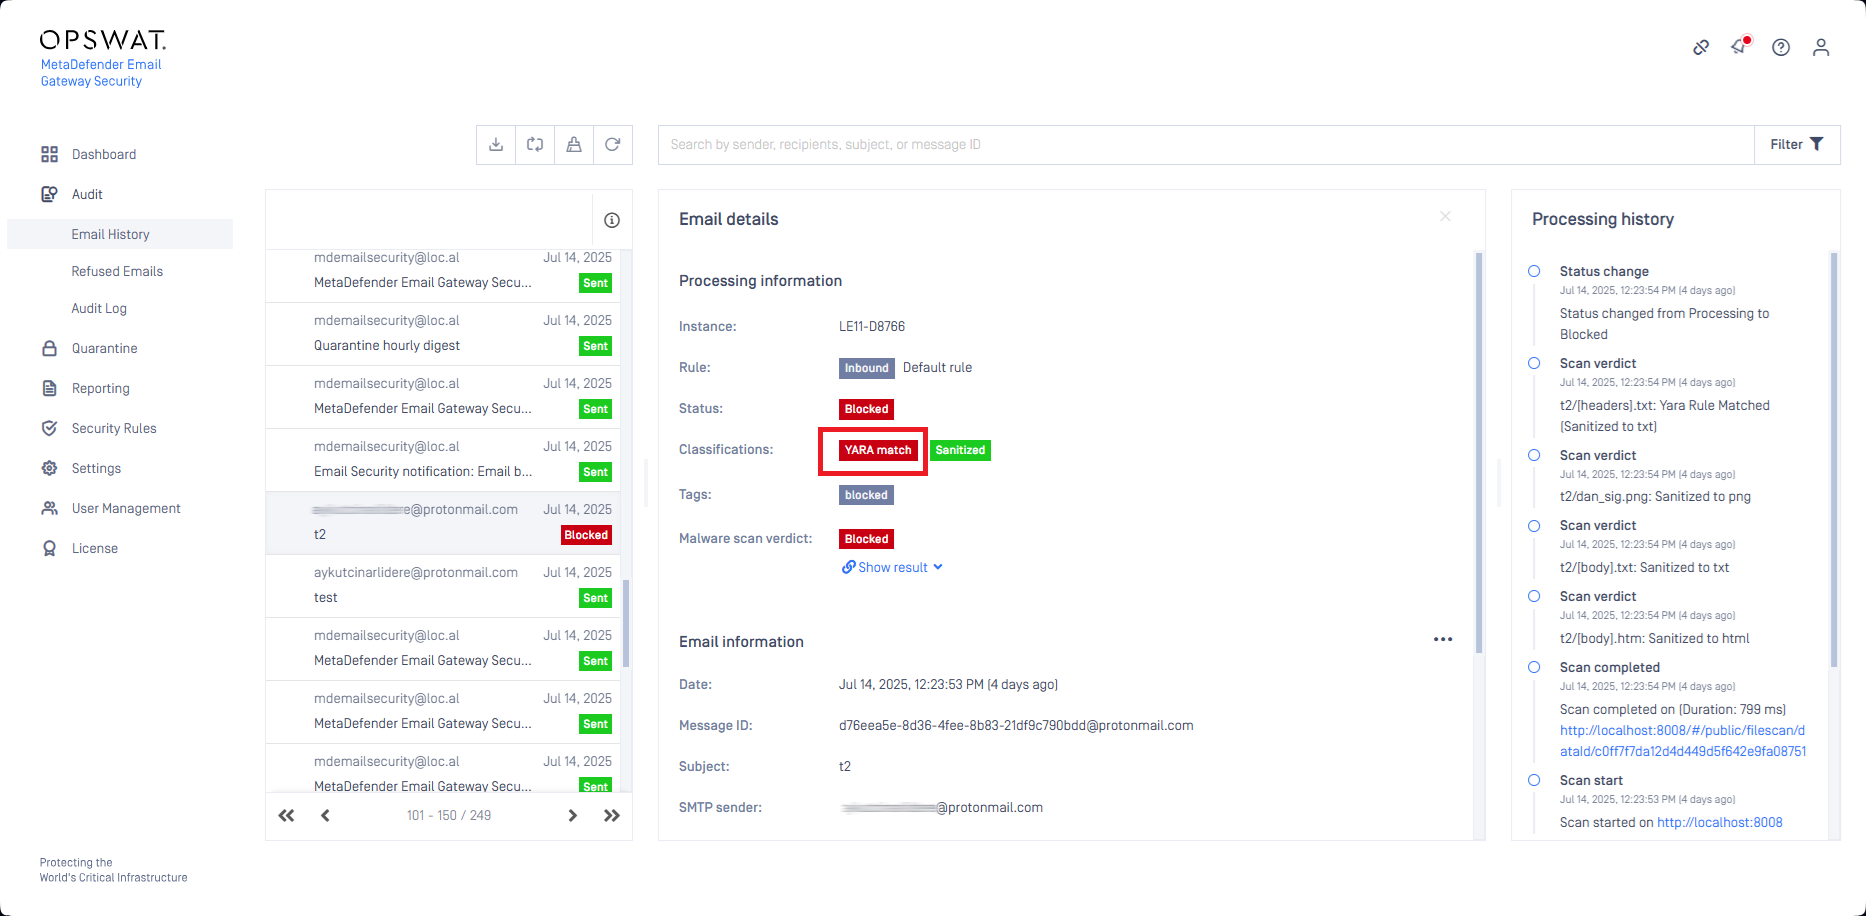The image size is (1866, 916).
Task: Open Audit Log page
Action: pos(99,308)
